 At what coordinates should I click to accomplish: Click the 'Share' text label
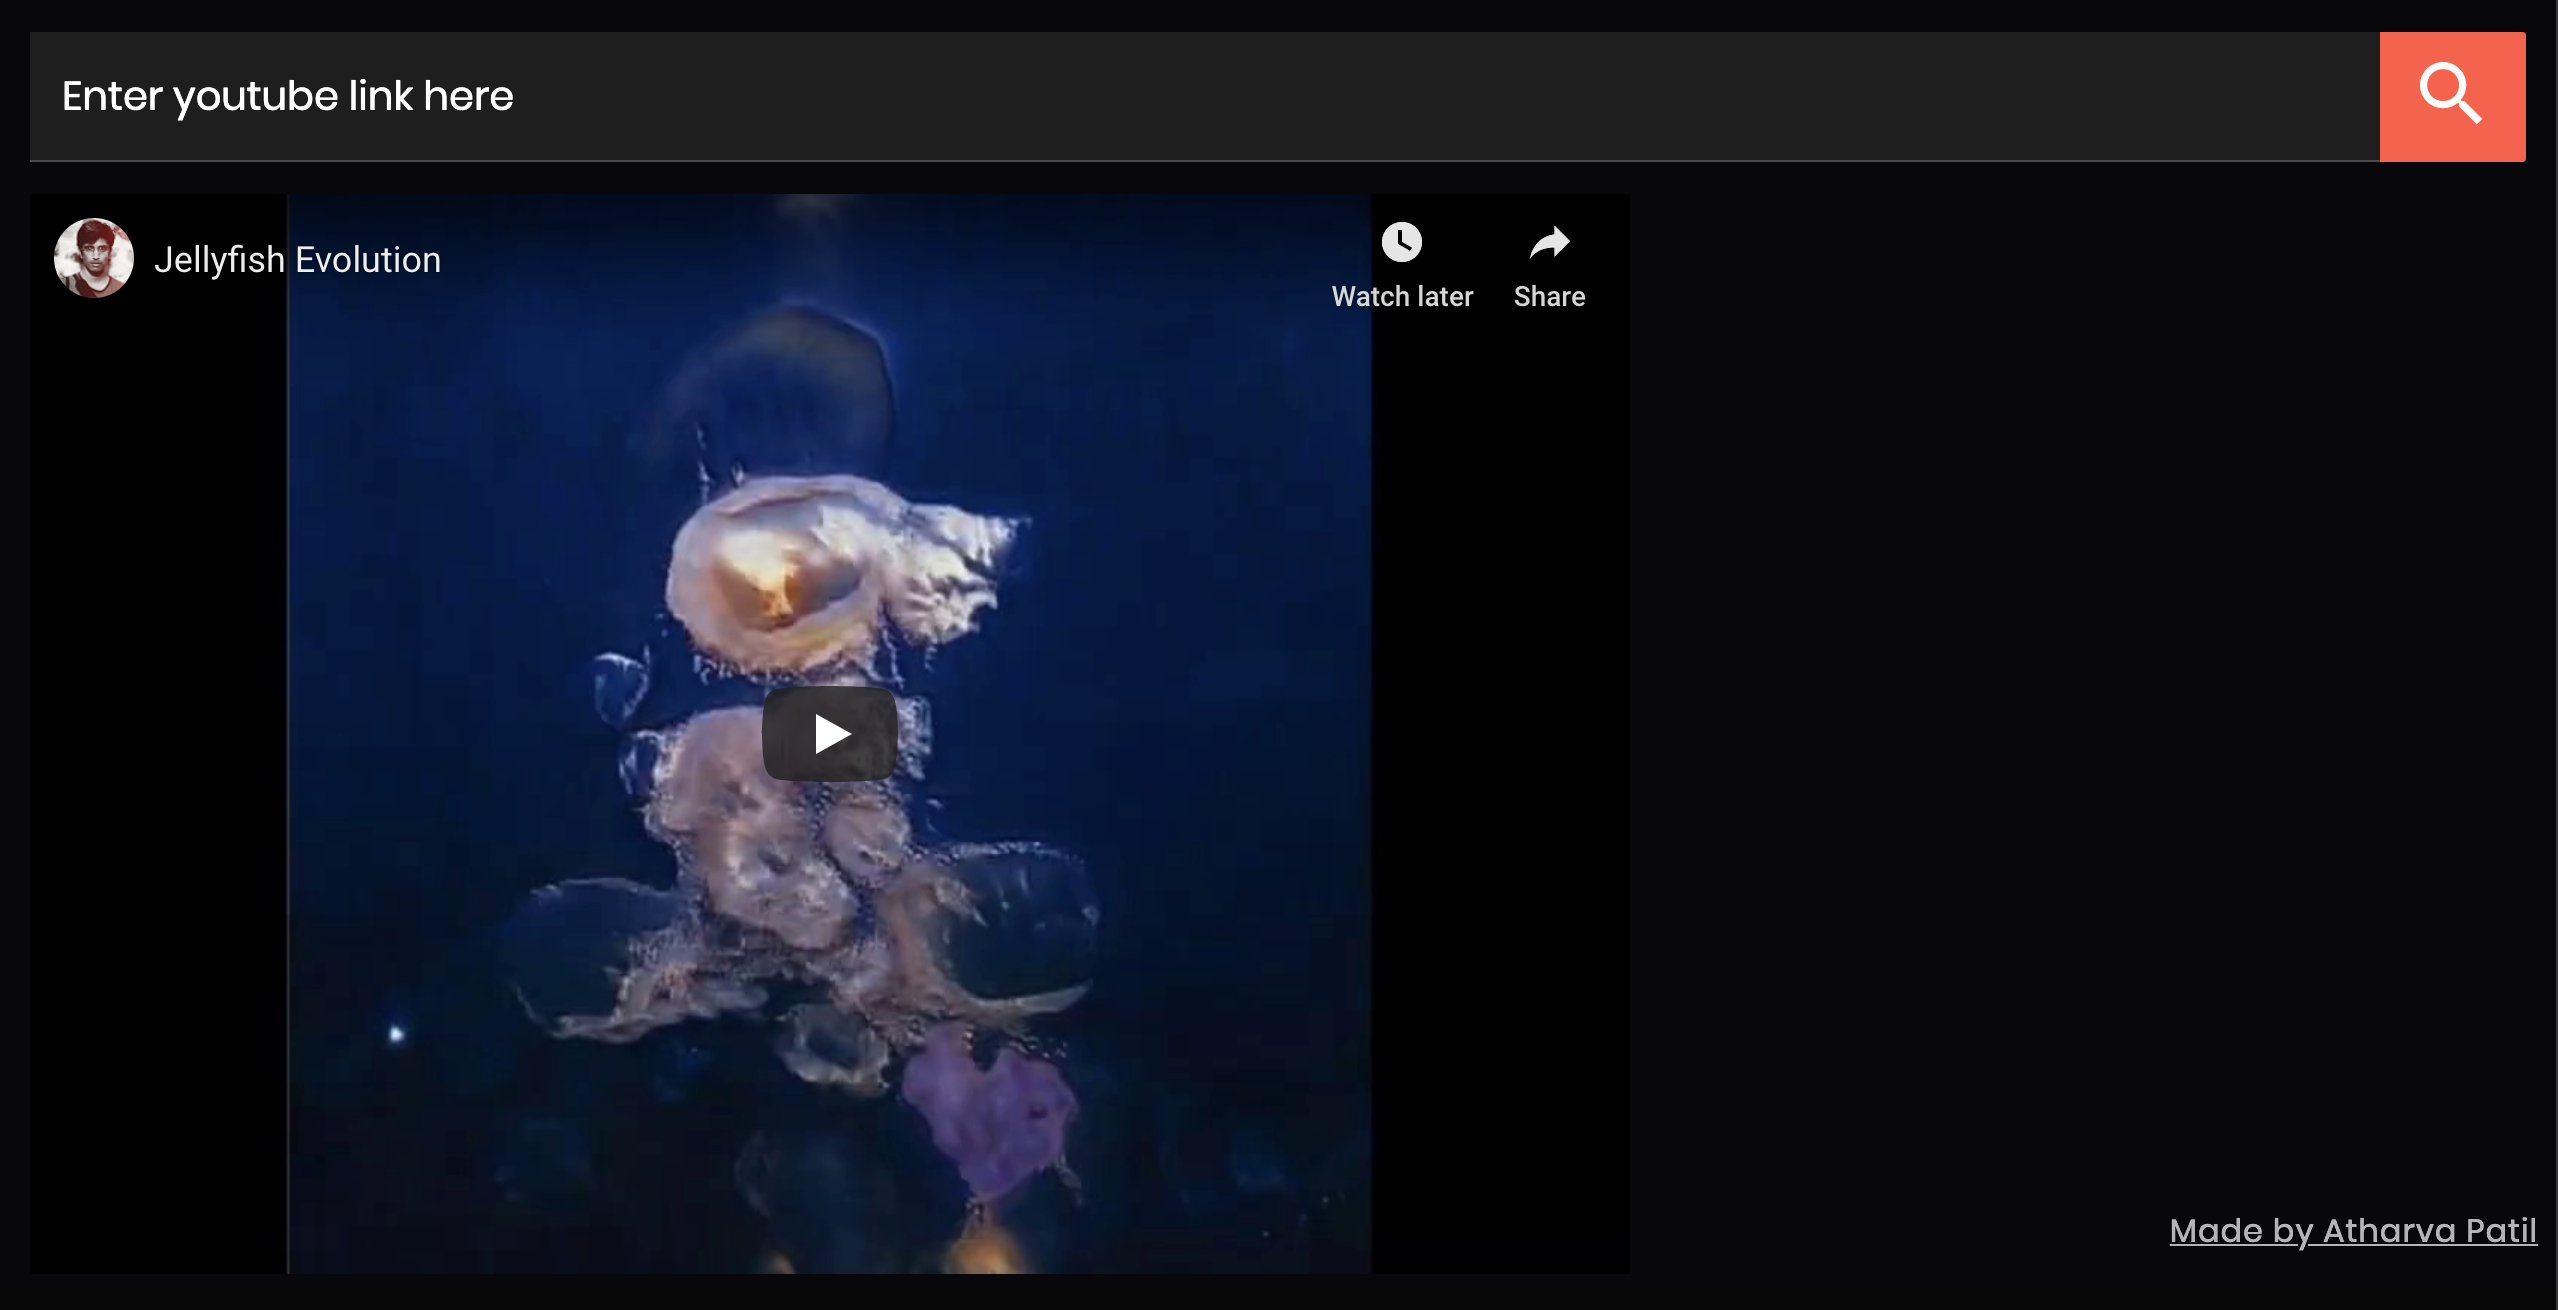[x=1549, y=297]
